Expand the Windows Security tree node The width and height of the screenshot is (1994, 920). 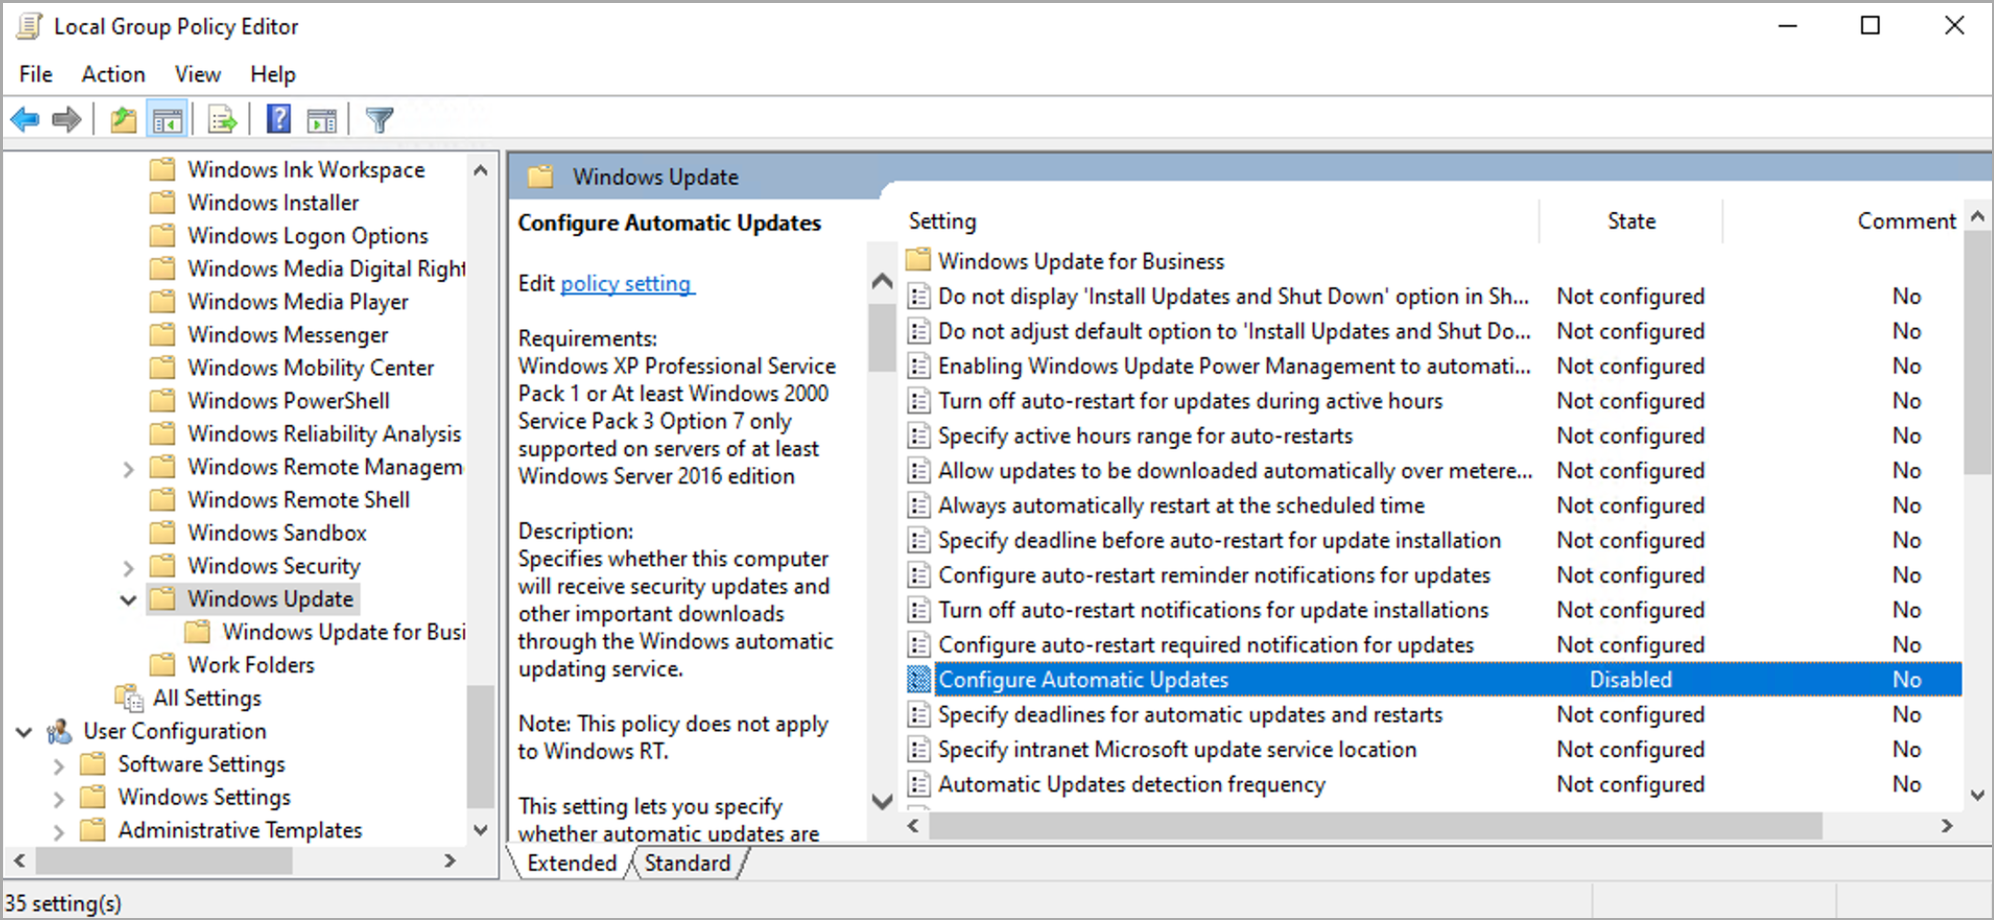pos(128,567)
